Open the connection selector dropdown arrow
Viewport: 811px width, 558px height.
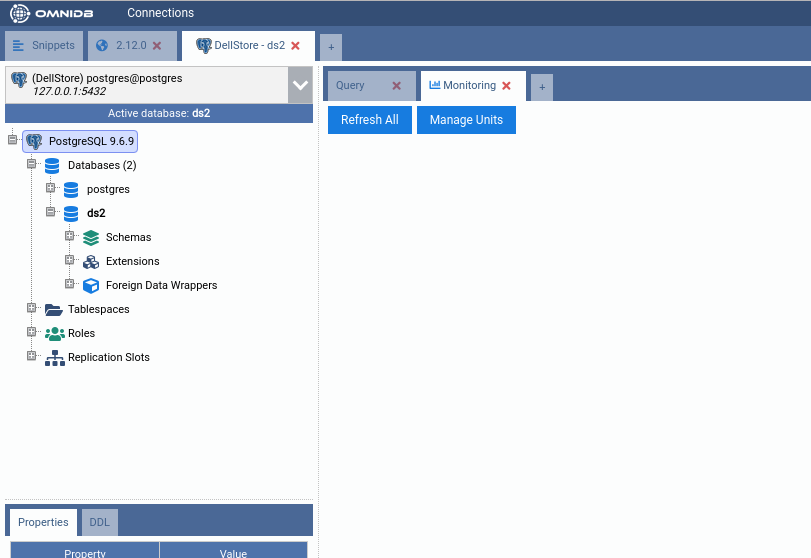click(x=300, y=85)
